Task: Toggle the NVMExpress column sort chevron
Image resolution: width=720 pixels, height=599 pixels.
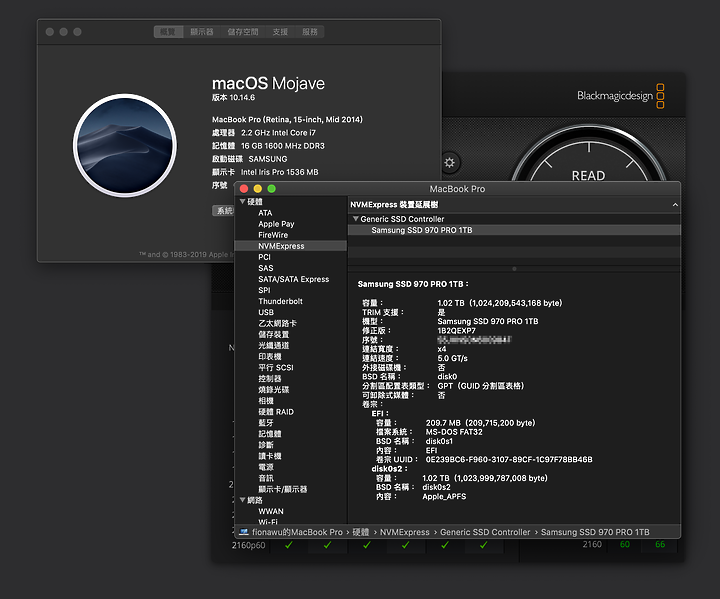Action: coord(675,205)
